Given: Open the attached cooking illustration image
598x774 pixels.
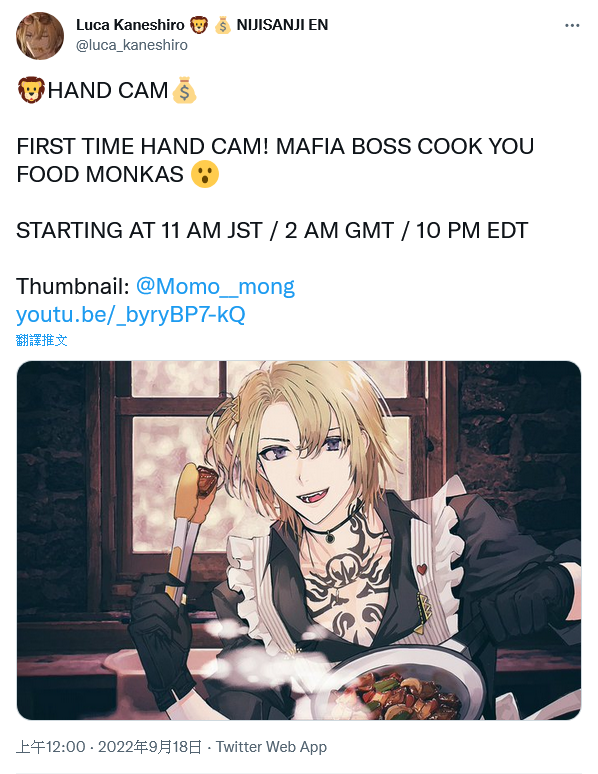Looking at the screenshot, I should pos(299,540).
